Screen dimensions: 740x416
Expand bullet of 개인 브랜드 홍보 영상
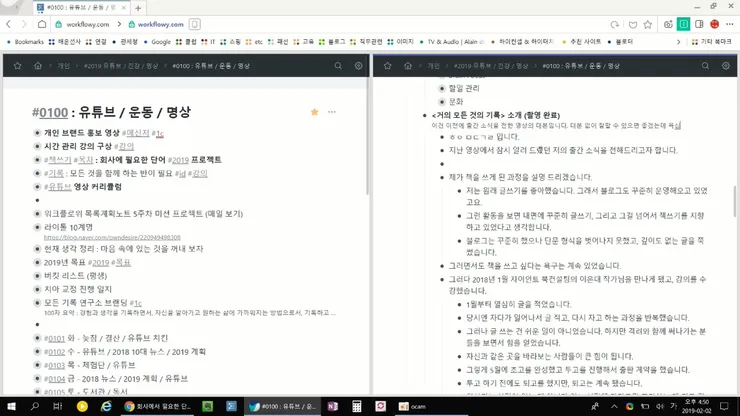click(37, 133)
